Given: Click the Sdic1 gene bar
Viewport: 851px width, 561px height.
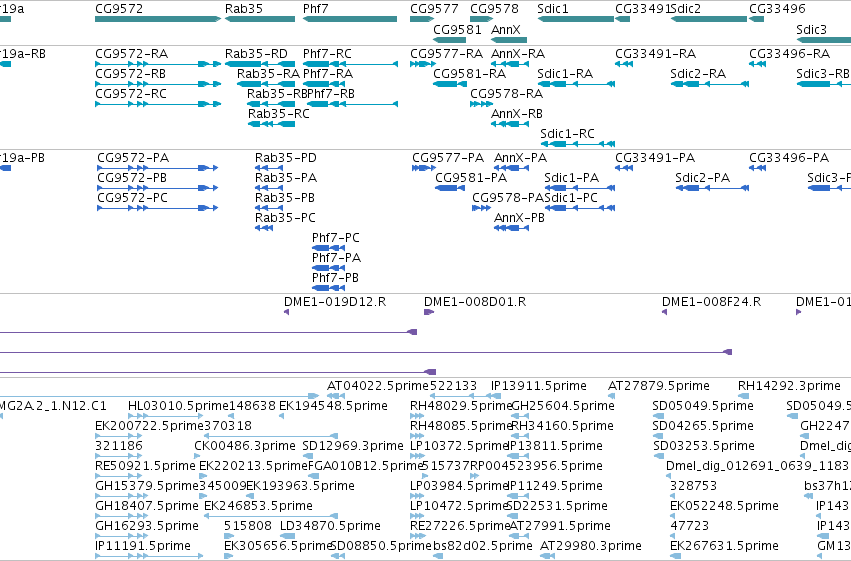Looking at the screenshot, I should (x=576, y=19).
